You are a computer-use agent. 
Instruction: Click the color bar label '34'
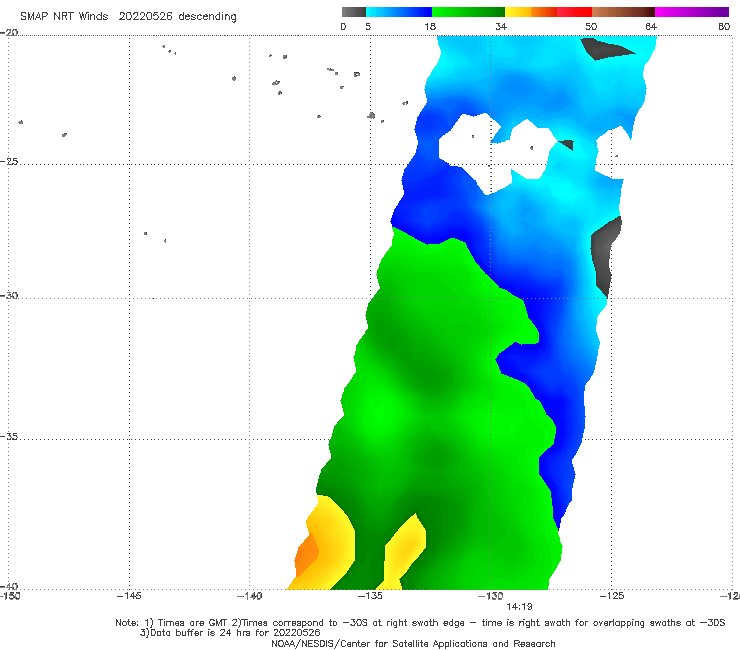tap(501, 27)
